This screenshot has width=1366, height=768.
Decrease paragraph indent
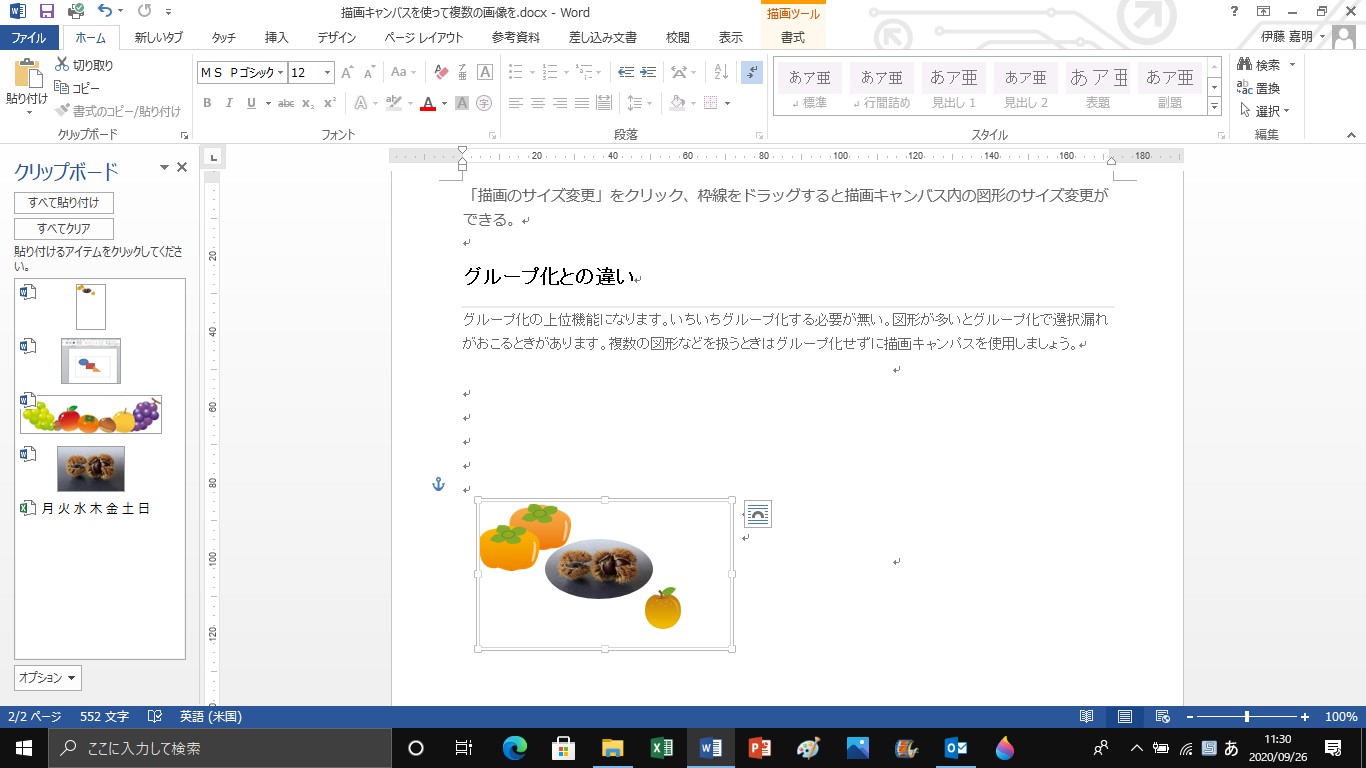click(x=626, y=72)
